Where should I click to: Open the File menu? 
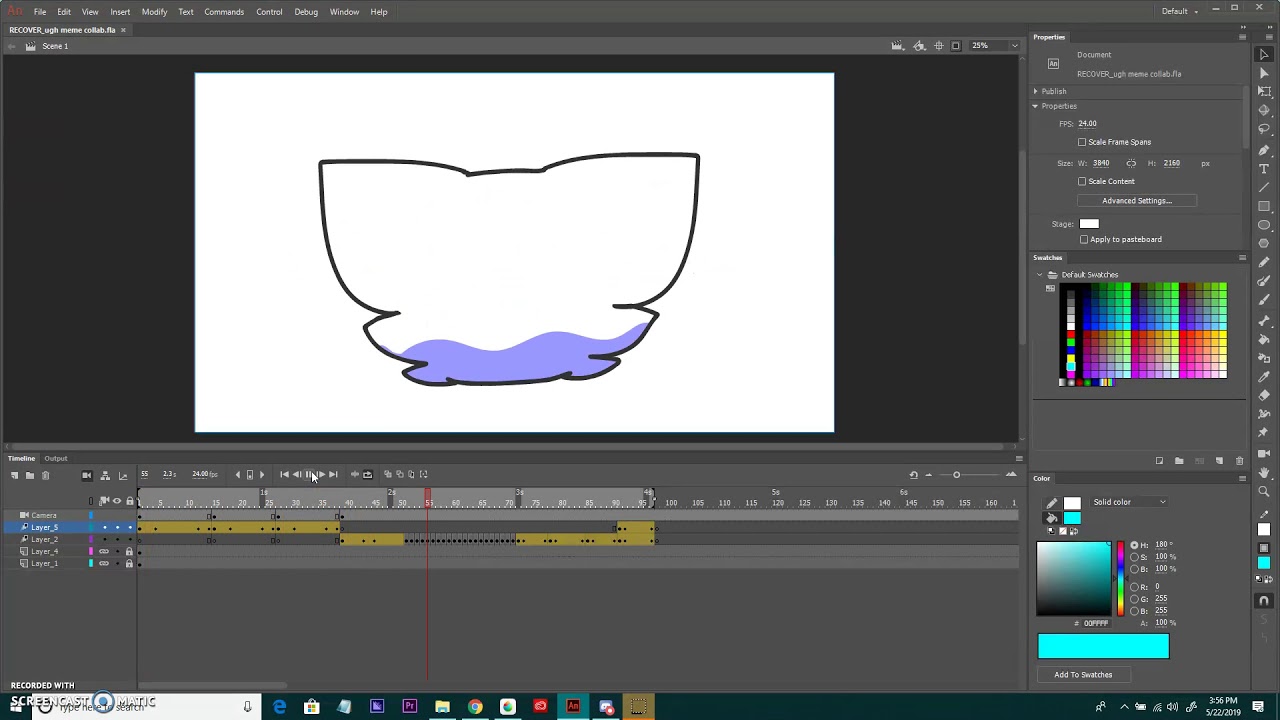click(40, 12)
